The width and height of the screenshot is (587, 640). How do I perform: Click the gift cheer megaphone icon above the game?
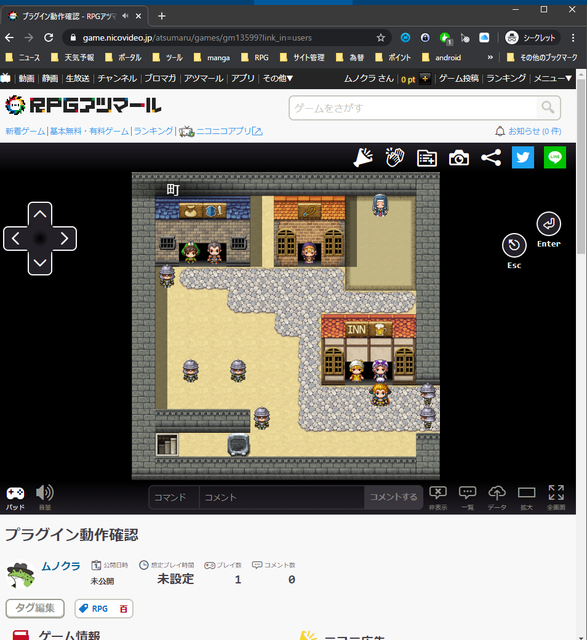coord(363,158)
